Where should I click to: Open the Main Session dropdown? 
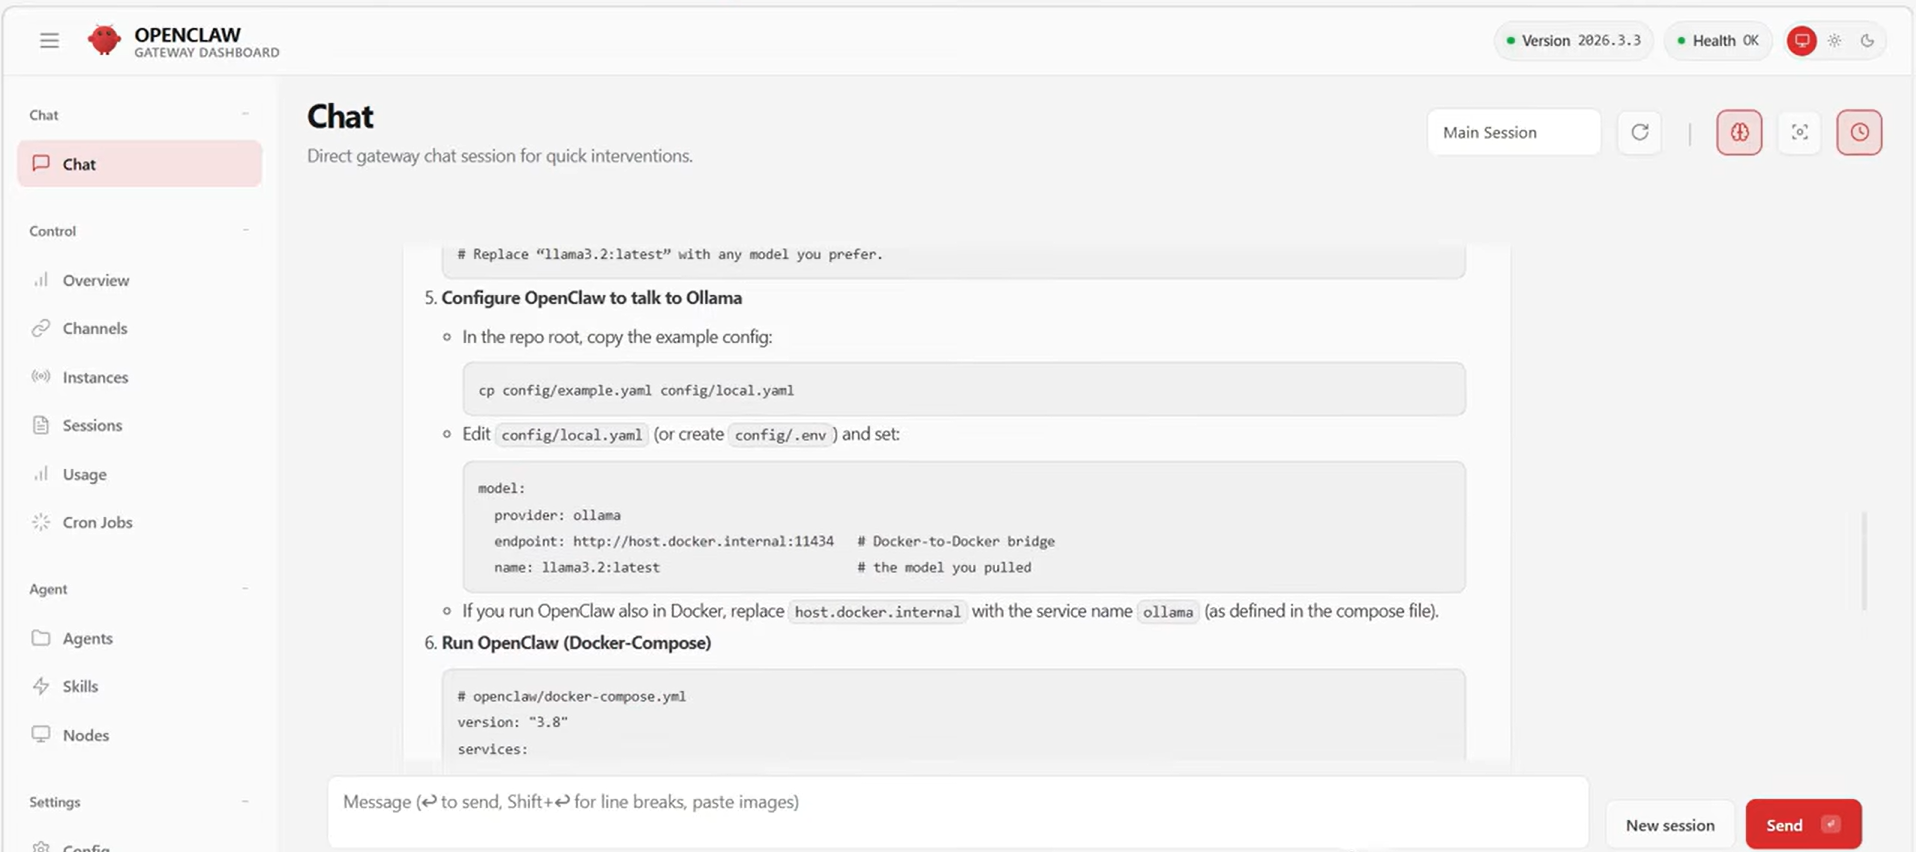click(1514, 132)
